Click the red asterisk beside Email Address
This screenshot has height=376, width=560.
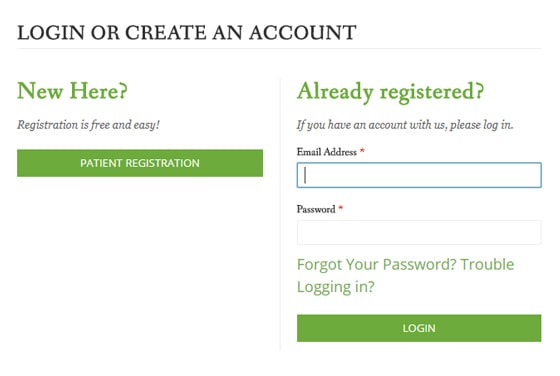362,151
